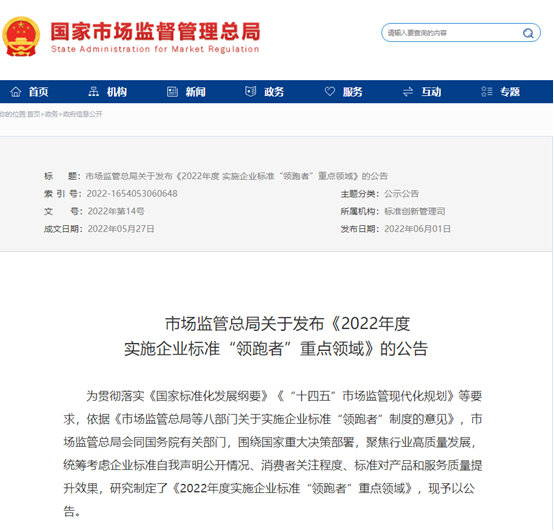Click the newspaper icon beside 新闻
Image resolution: width=554 pixels, height=531 pixels.
172,92
